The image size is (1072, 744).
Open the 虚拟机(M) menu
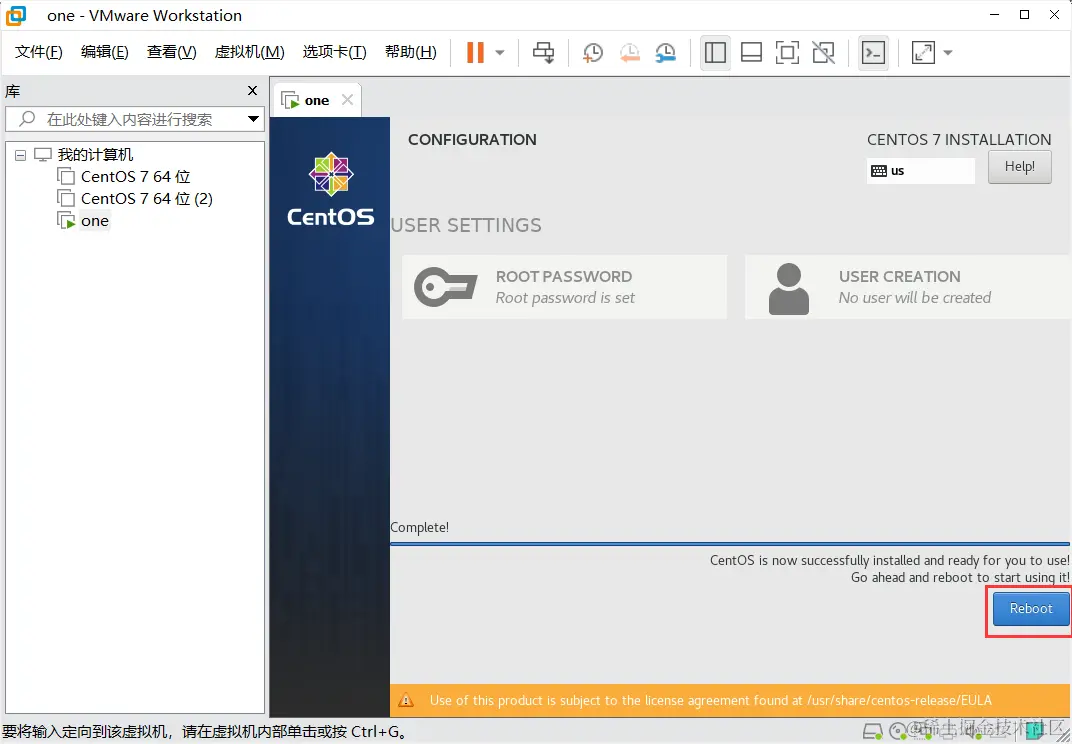pyautogui.click(x=250, y=52)
